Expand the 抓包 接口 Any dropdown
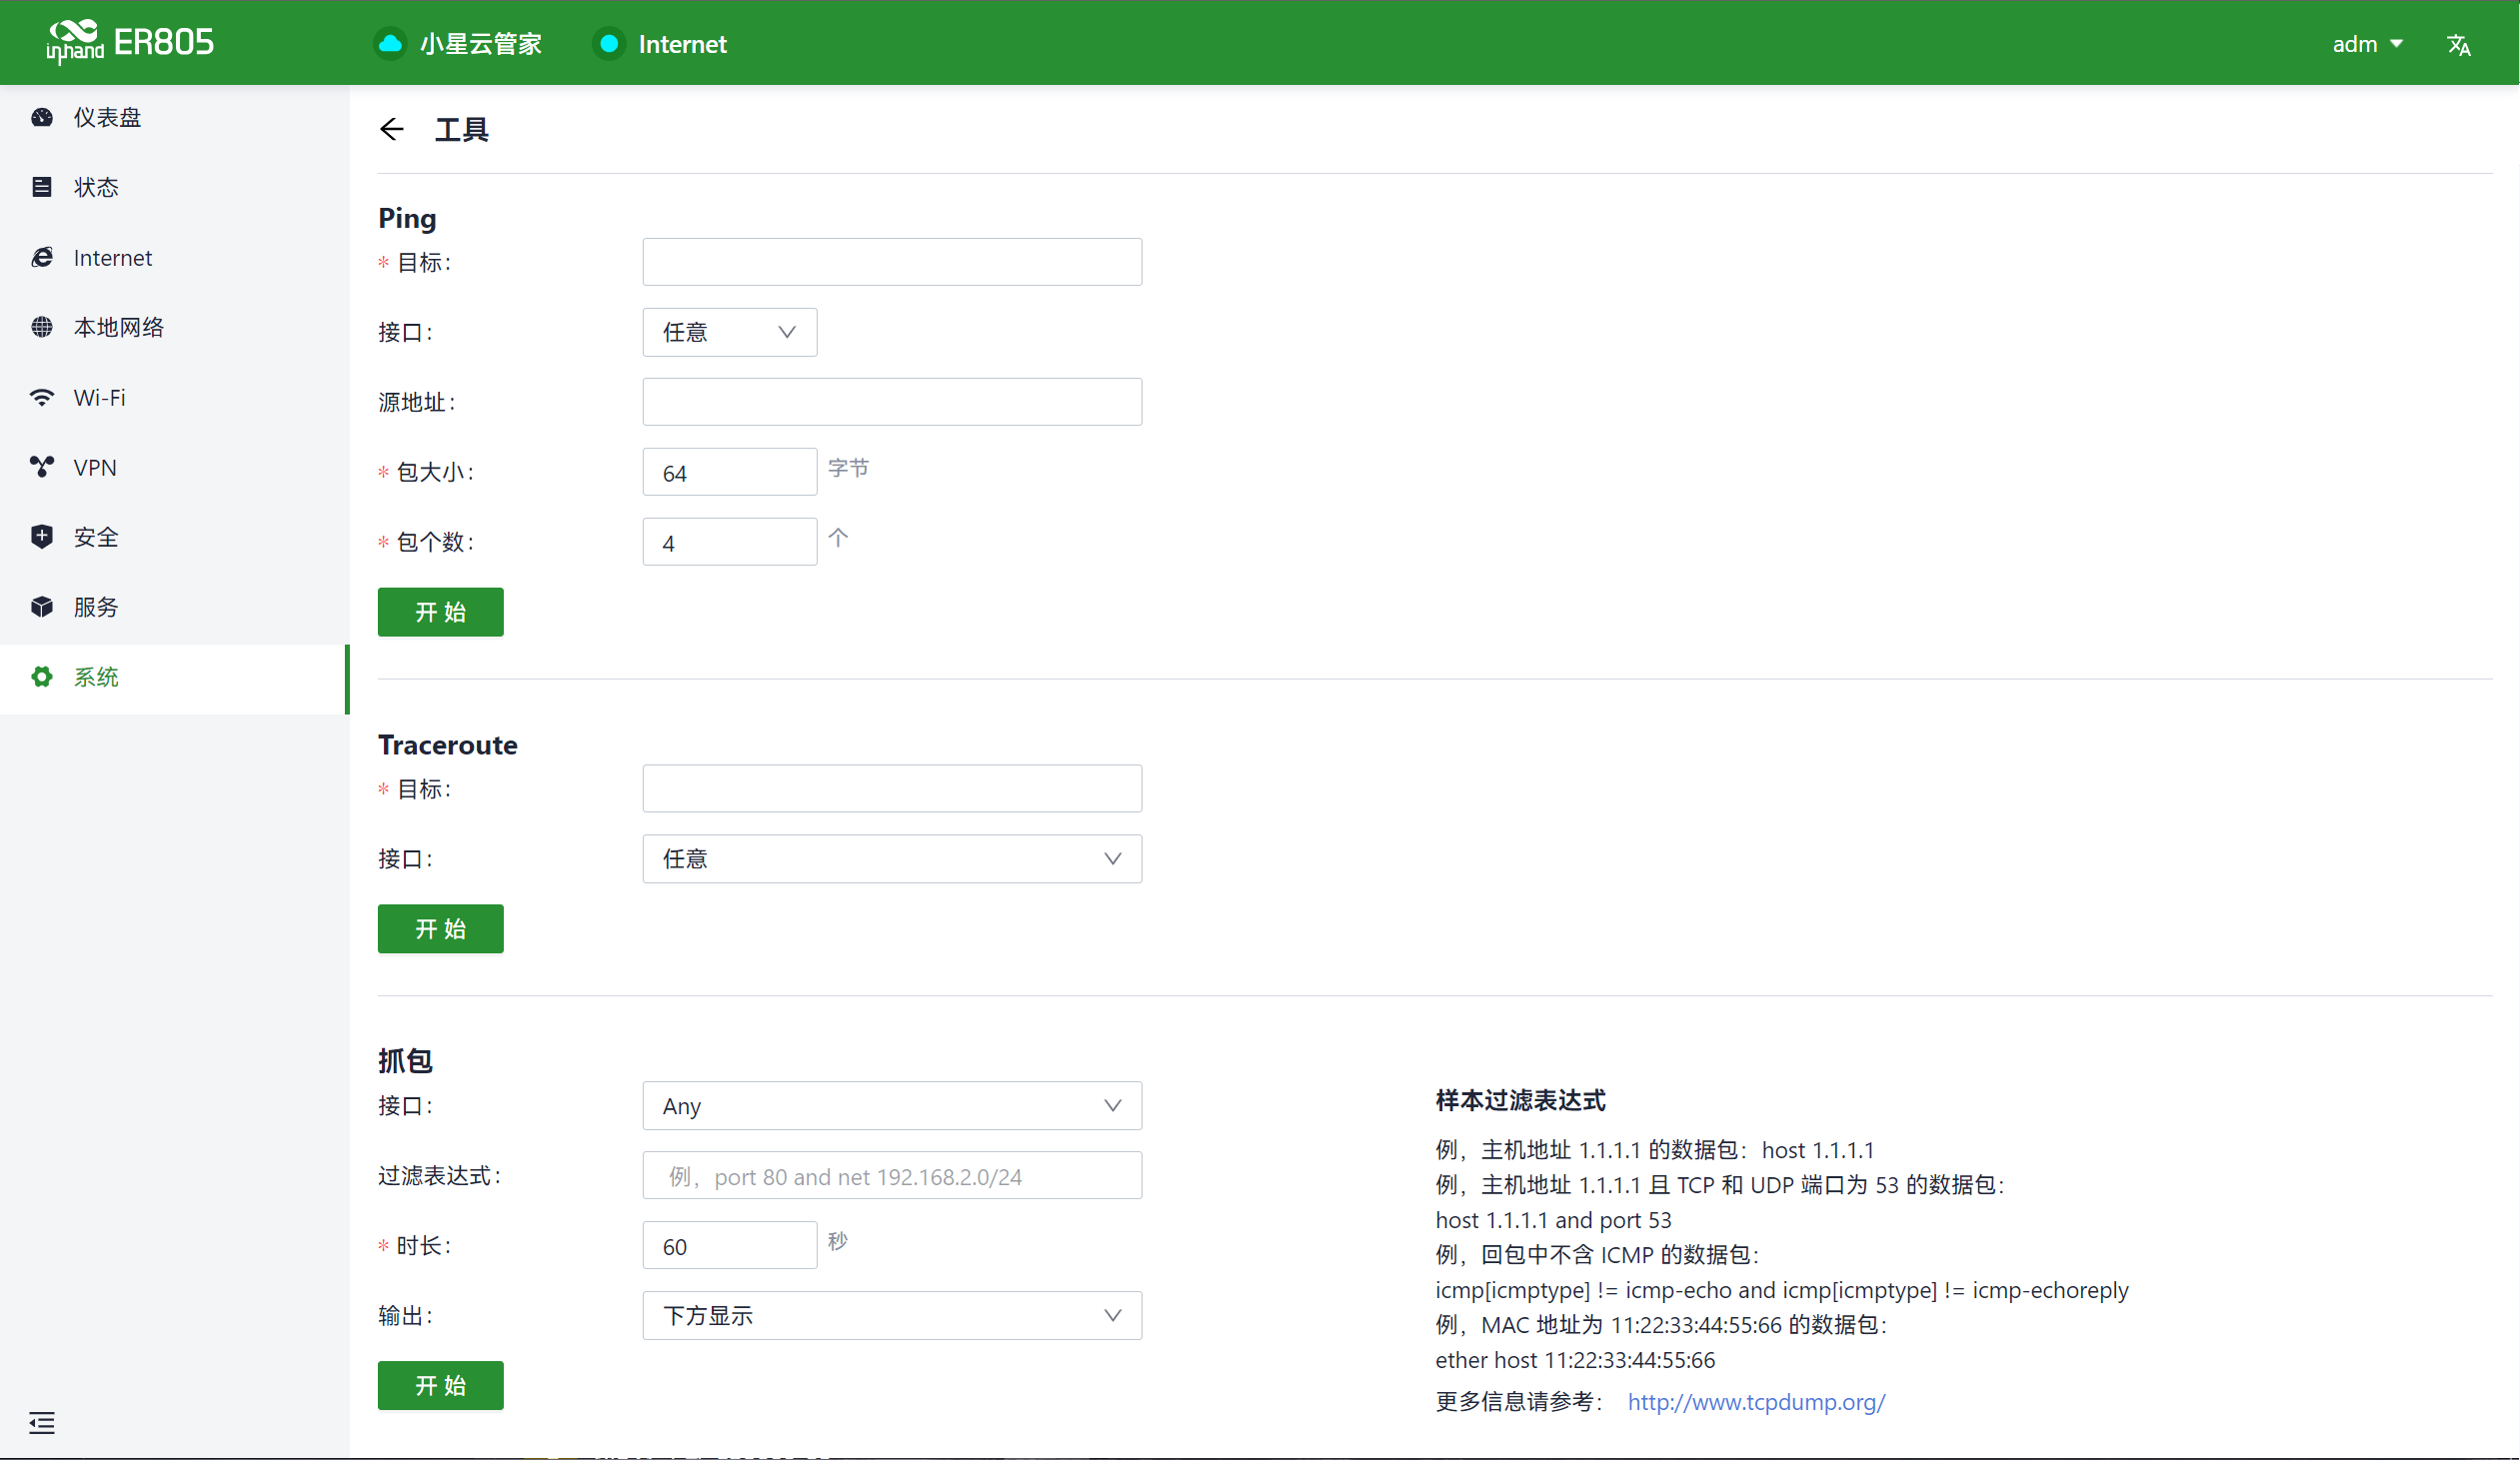The image size is (2520, 1460). (891, 1106)
